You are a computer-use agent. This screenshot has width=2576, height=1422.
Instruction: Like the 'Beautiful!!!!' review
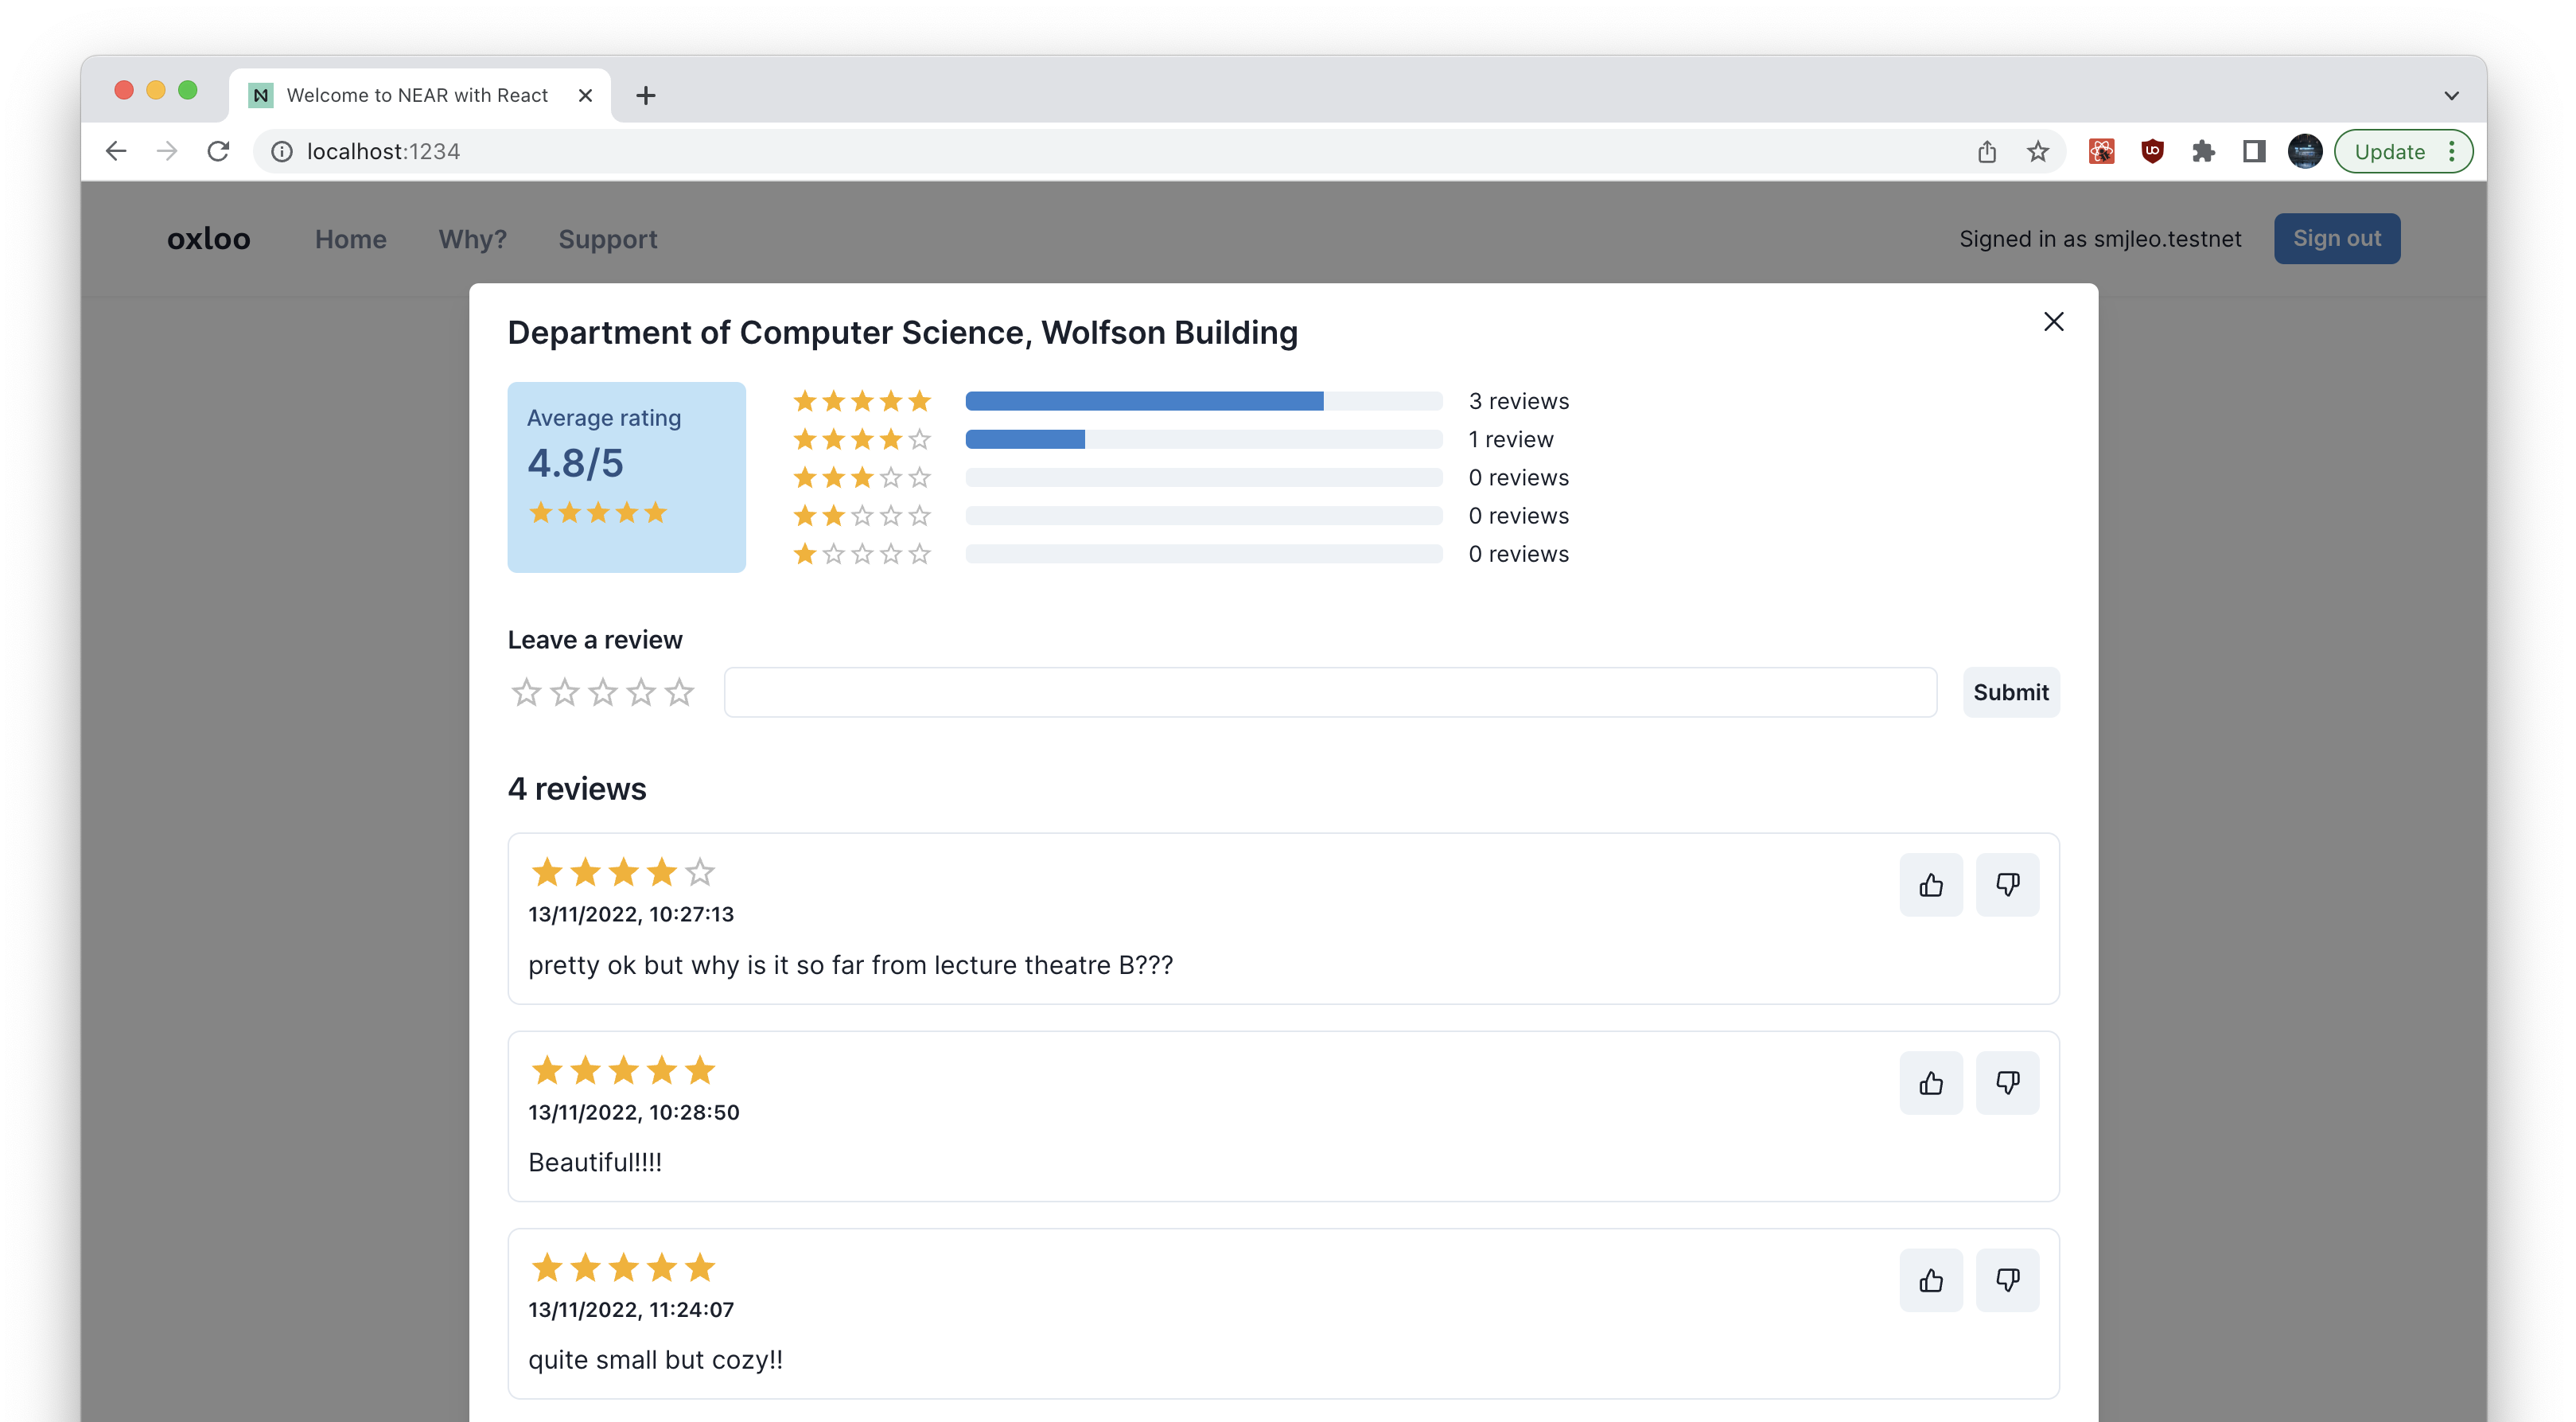(x=1930, y=1083)
